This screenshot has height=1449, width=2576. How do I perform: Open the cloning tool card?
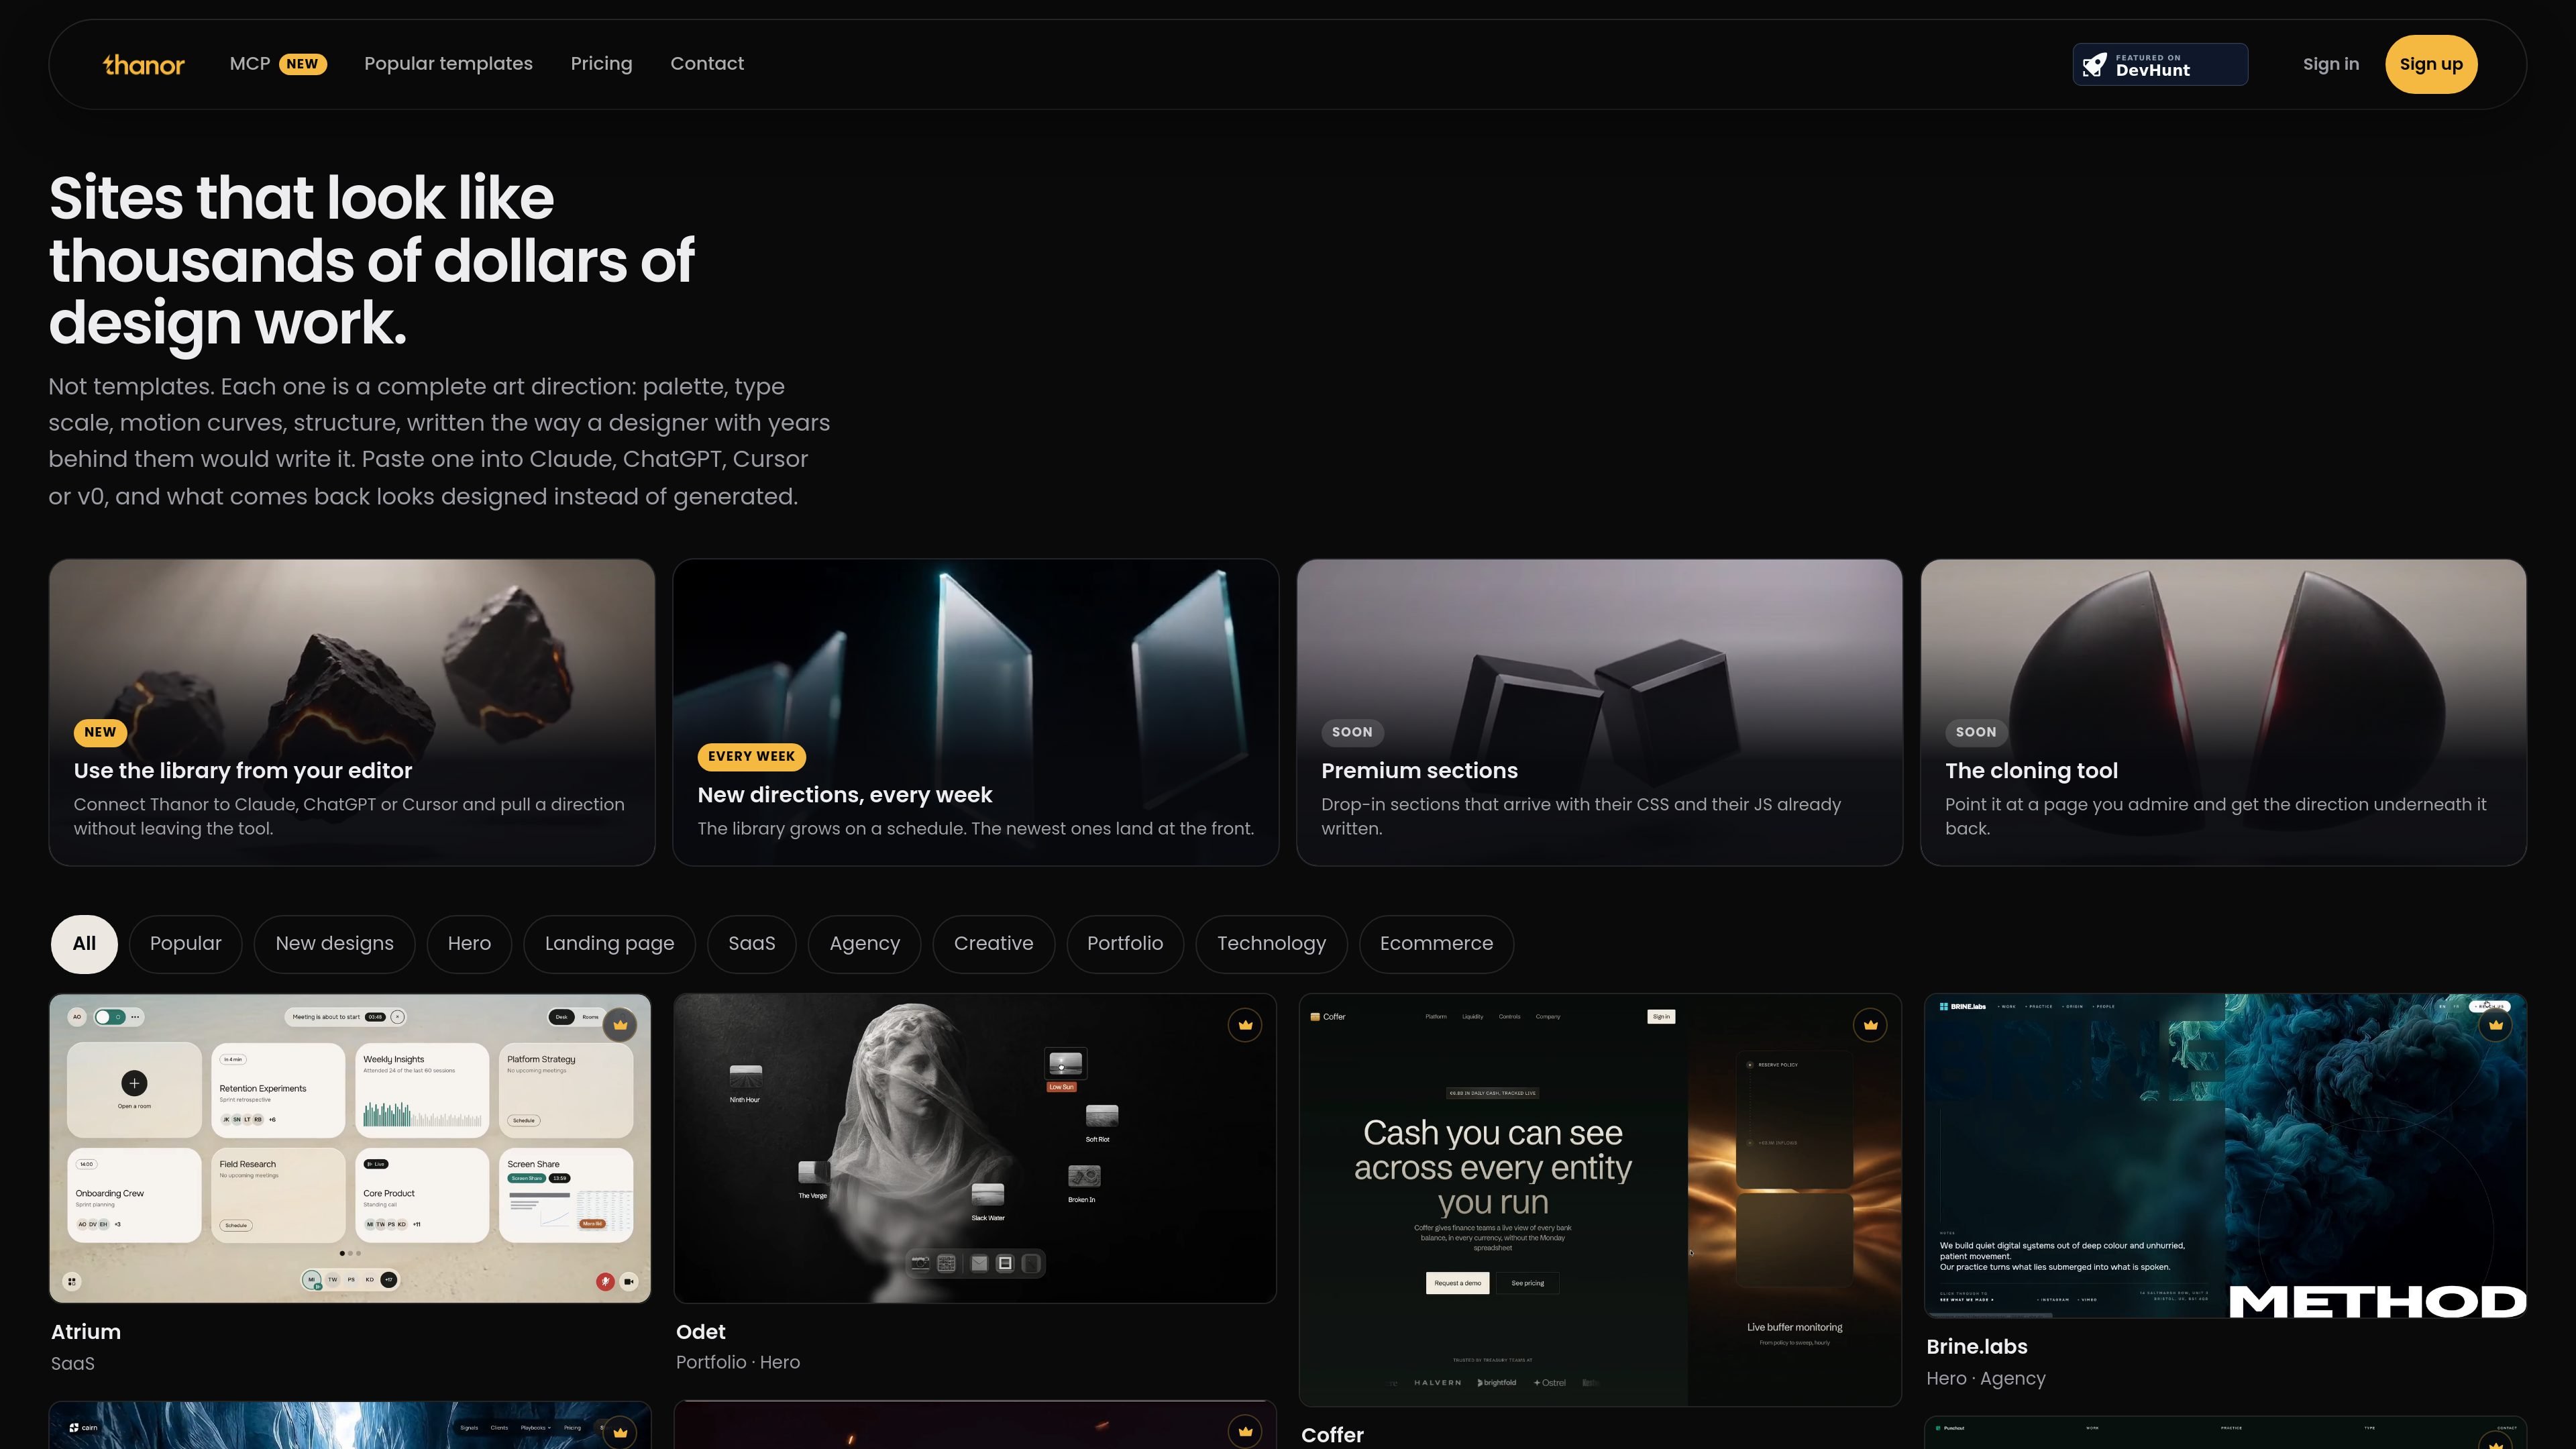pos(2223,712)
